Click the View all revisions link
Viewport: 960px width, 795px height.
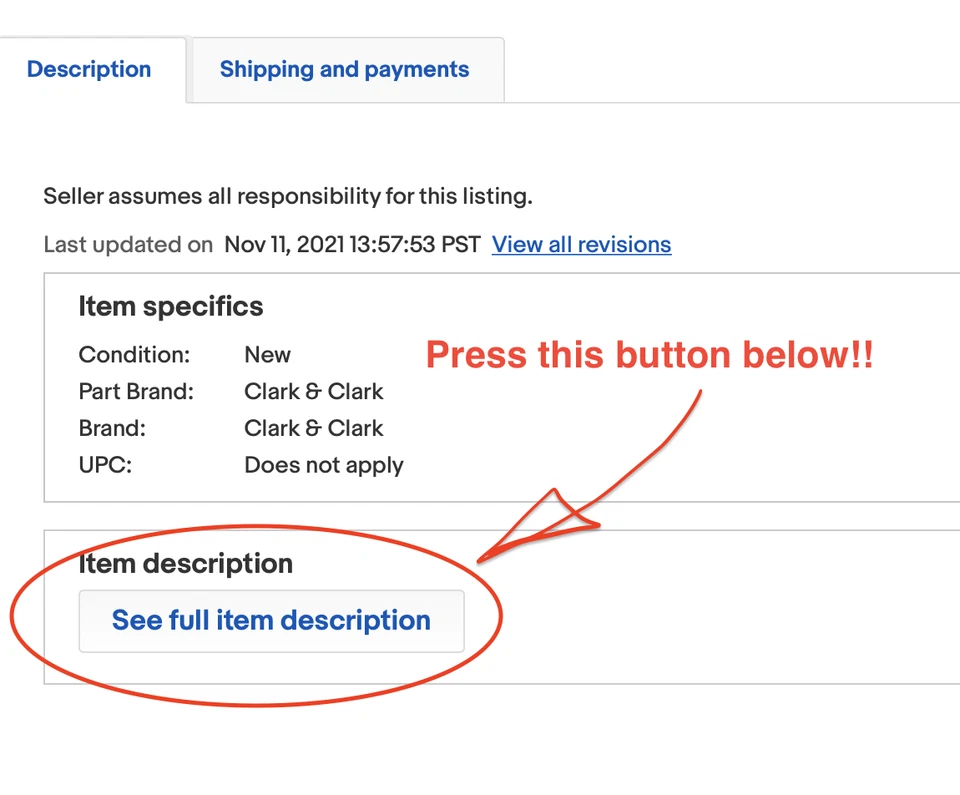(581, 244)
